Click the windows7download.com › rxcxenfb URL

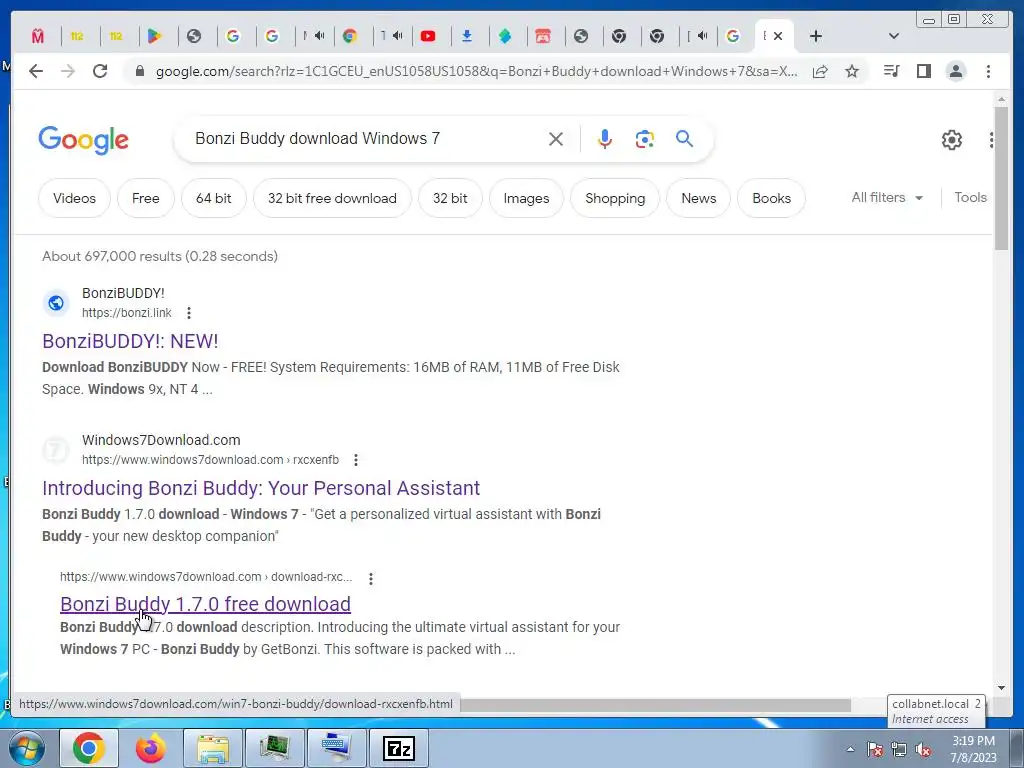210,460
